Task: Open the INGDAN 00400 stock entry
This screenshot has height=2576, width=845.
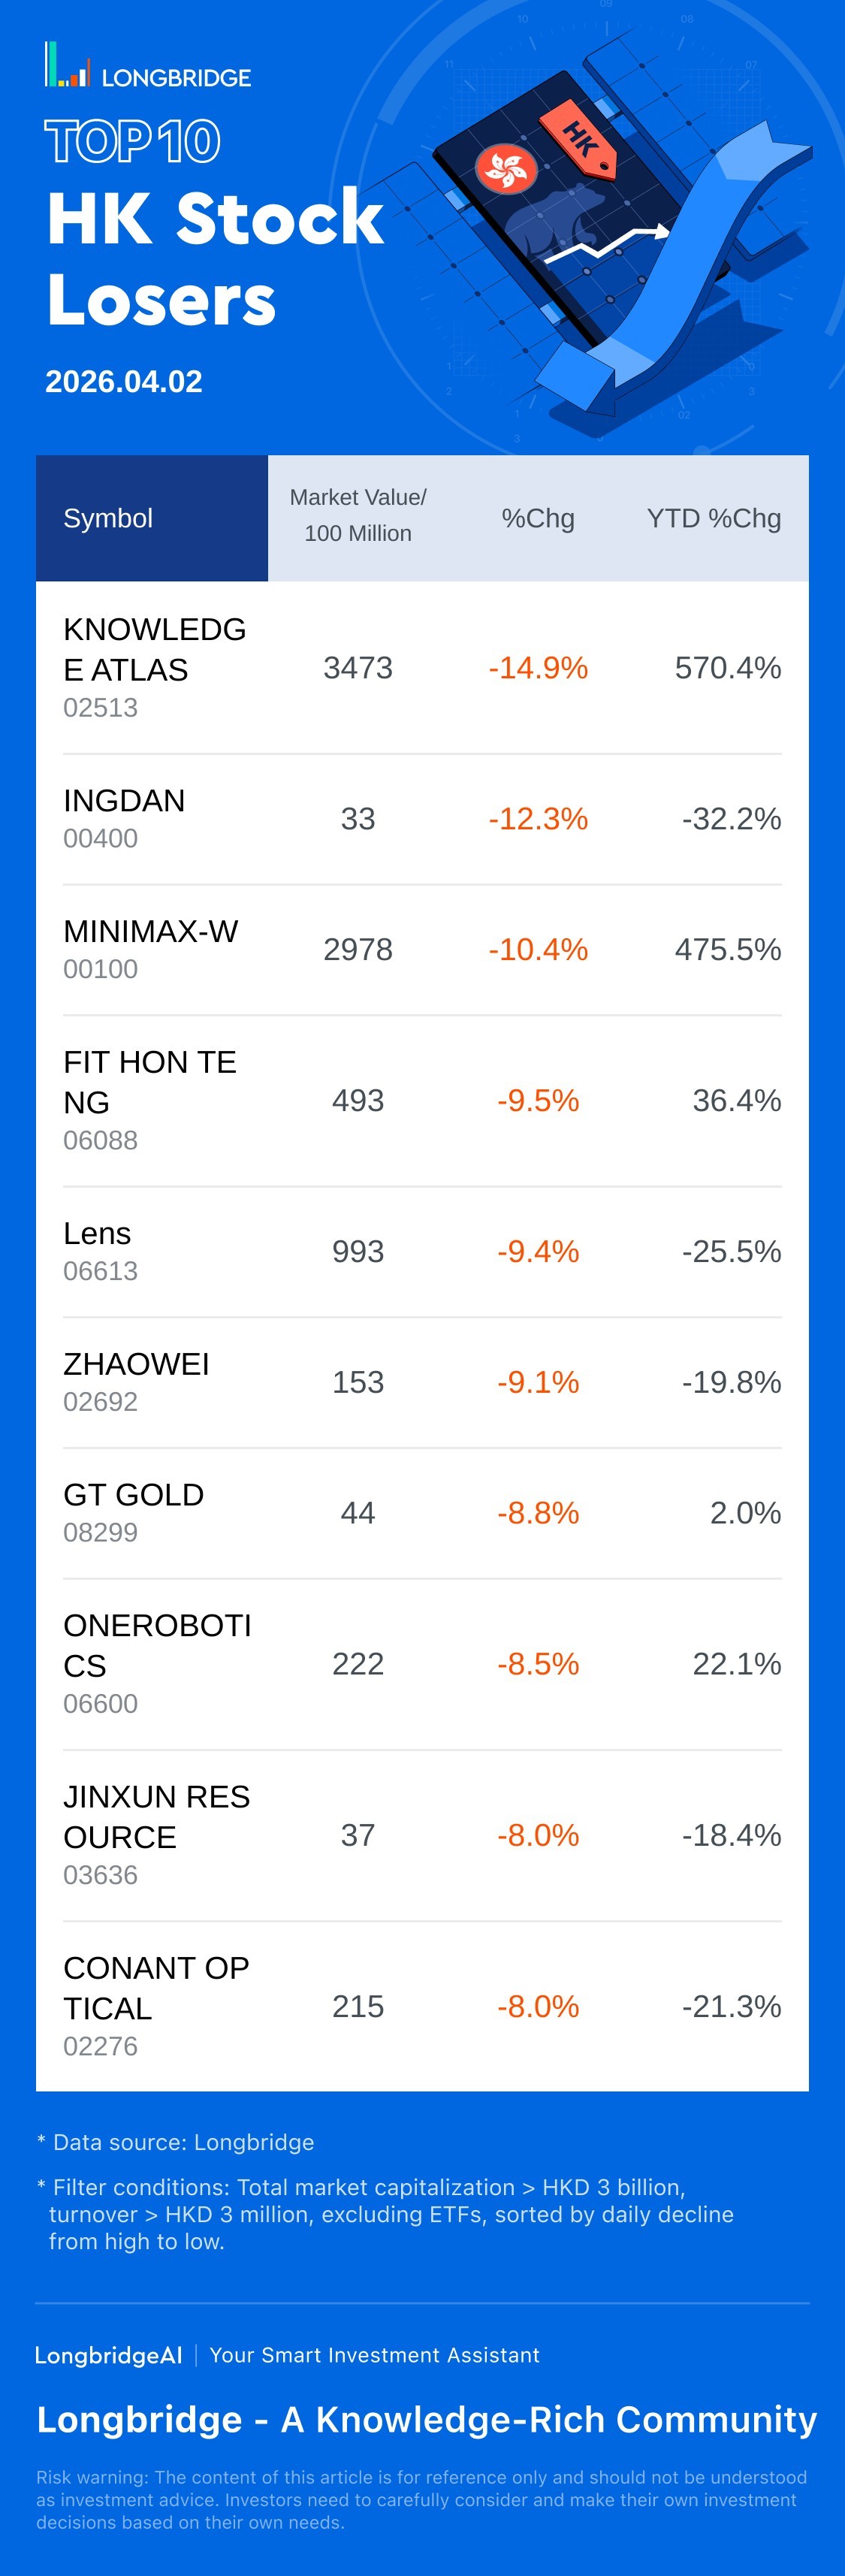Action: 124,817
